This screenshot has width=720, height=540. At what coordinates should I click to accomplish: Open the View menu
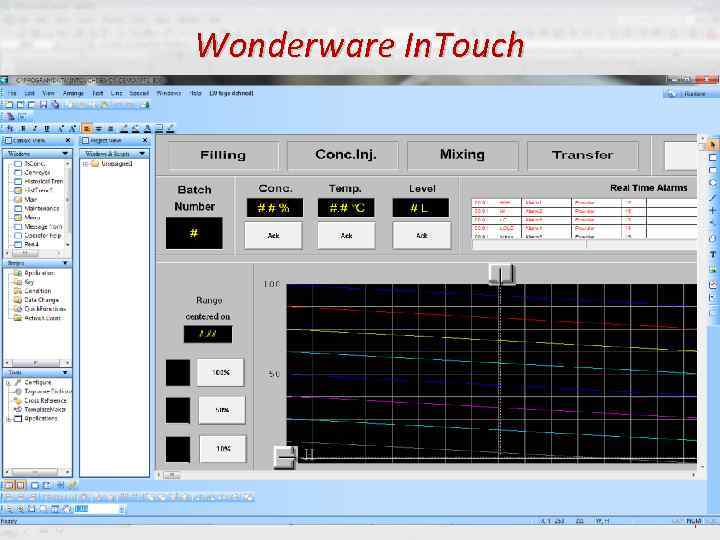48,93
